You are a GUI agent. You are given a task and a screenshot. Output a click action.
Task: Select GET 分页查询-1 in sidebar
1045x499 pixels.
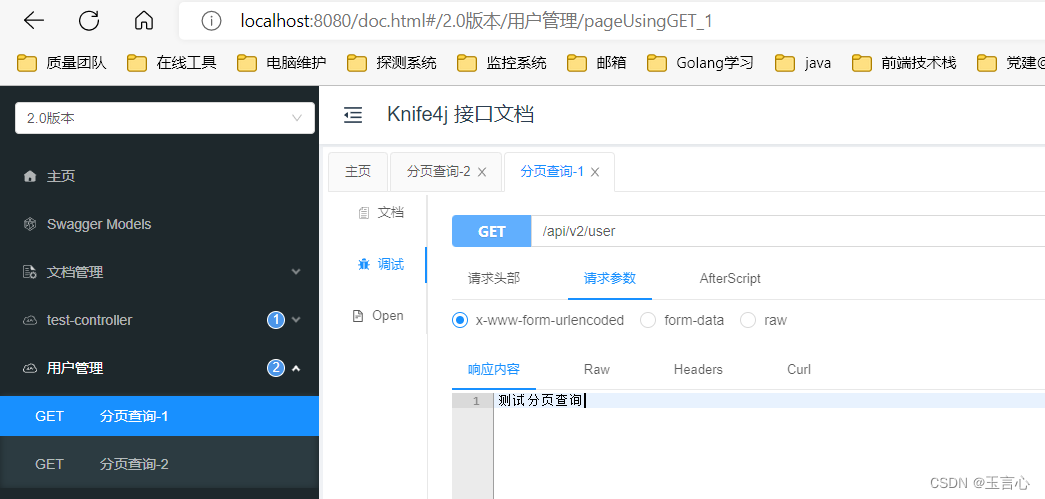coord(159,416)
